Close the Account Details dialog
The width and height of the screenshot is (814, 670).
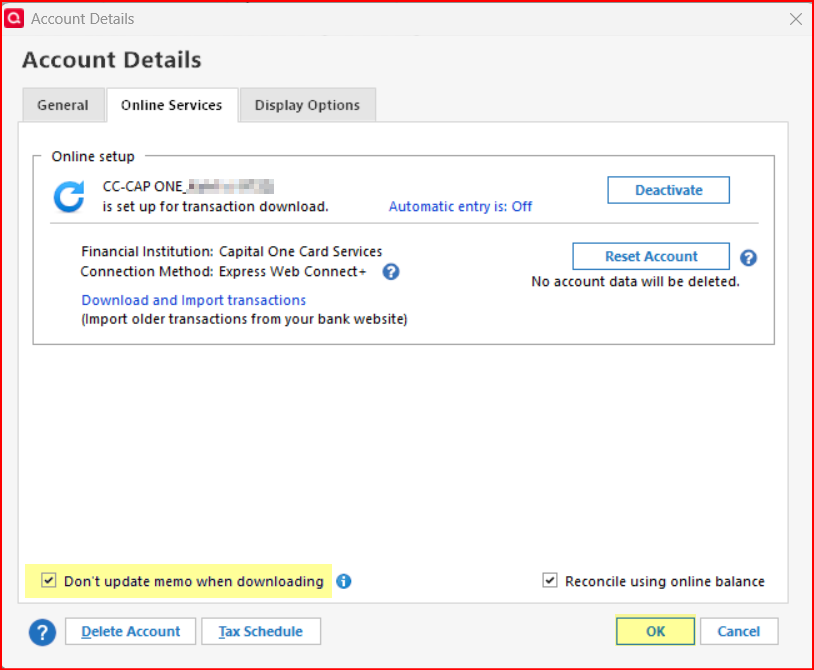[x=795, y=19]
